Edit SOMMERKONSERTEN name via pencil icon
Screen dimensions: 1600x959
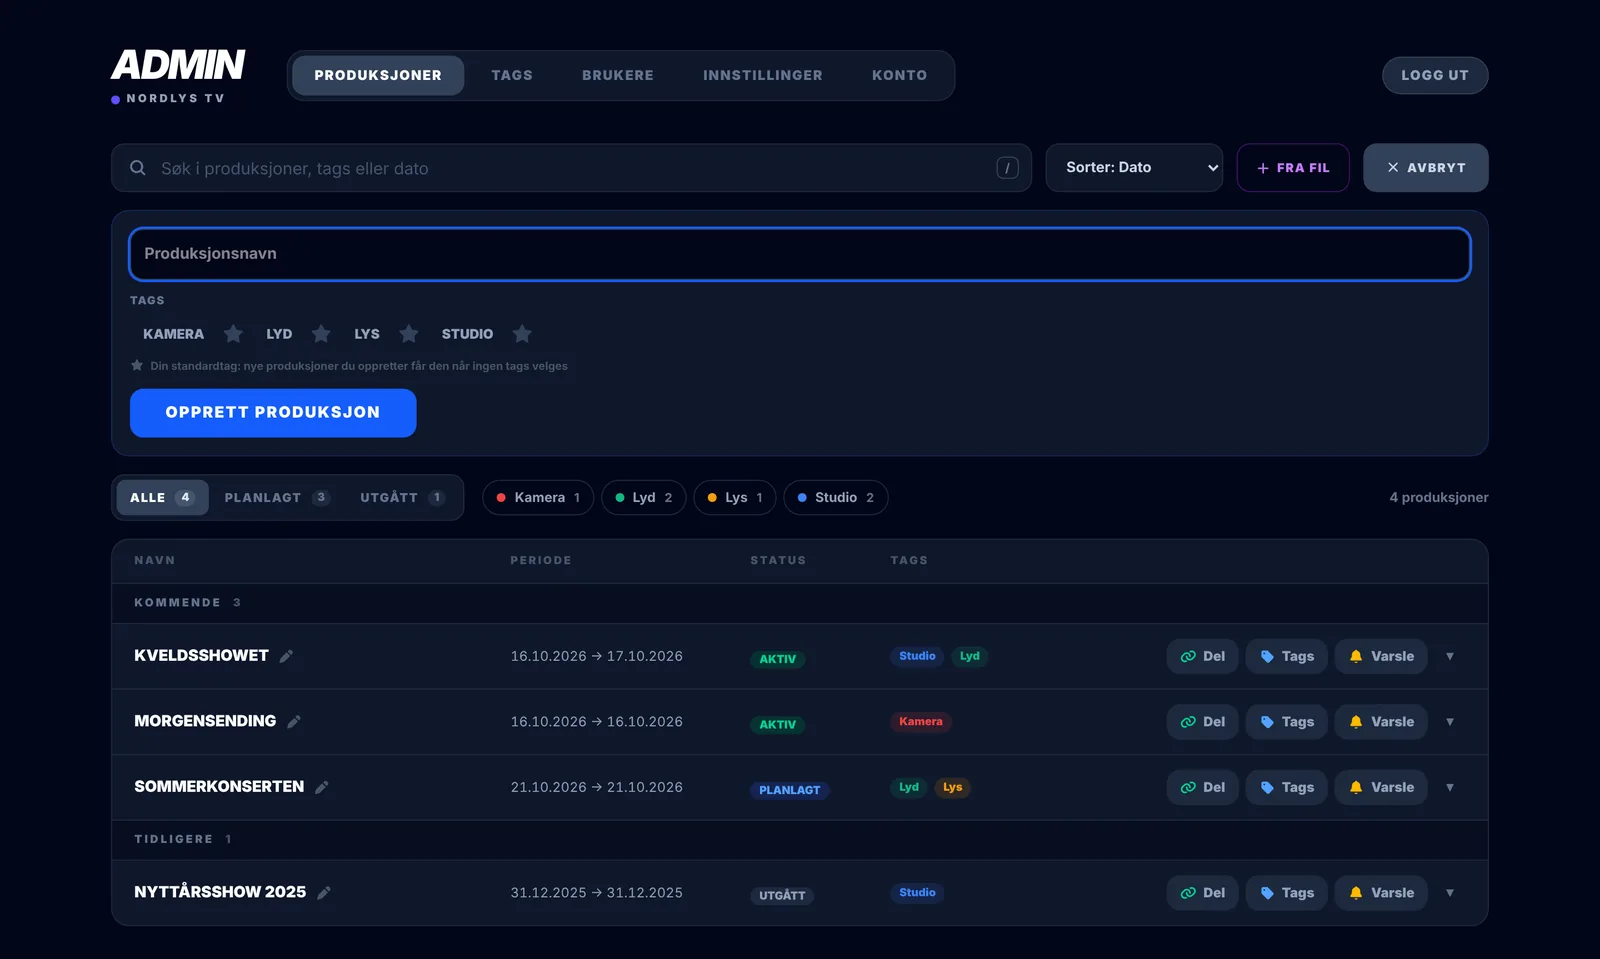322,788
